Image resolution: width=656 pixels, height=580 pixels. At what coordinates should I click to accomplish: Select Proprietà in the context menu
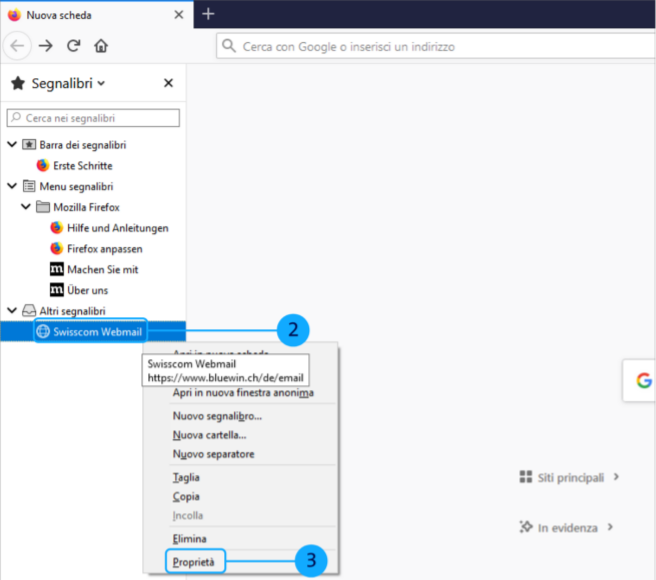(195, 562)
